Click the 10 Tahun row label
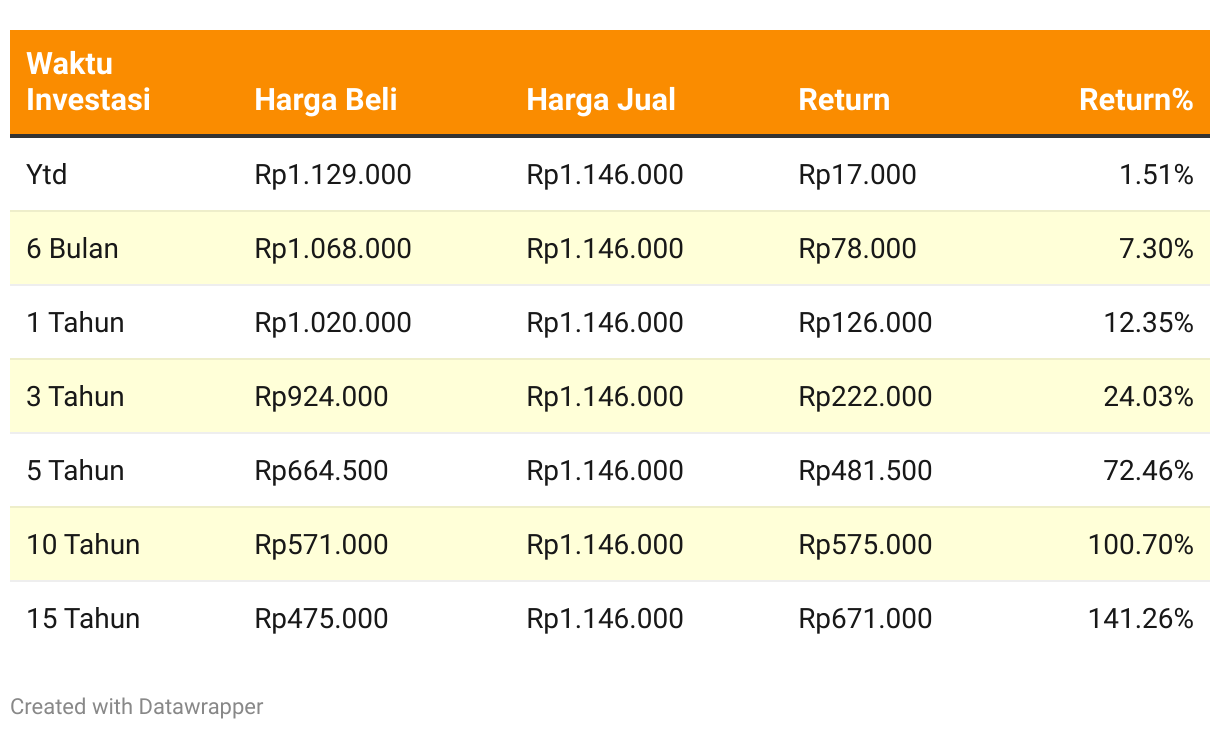Viewport: 1220px width, 730px height. point(83,545)
